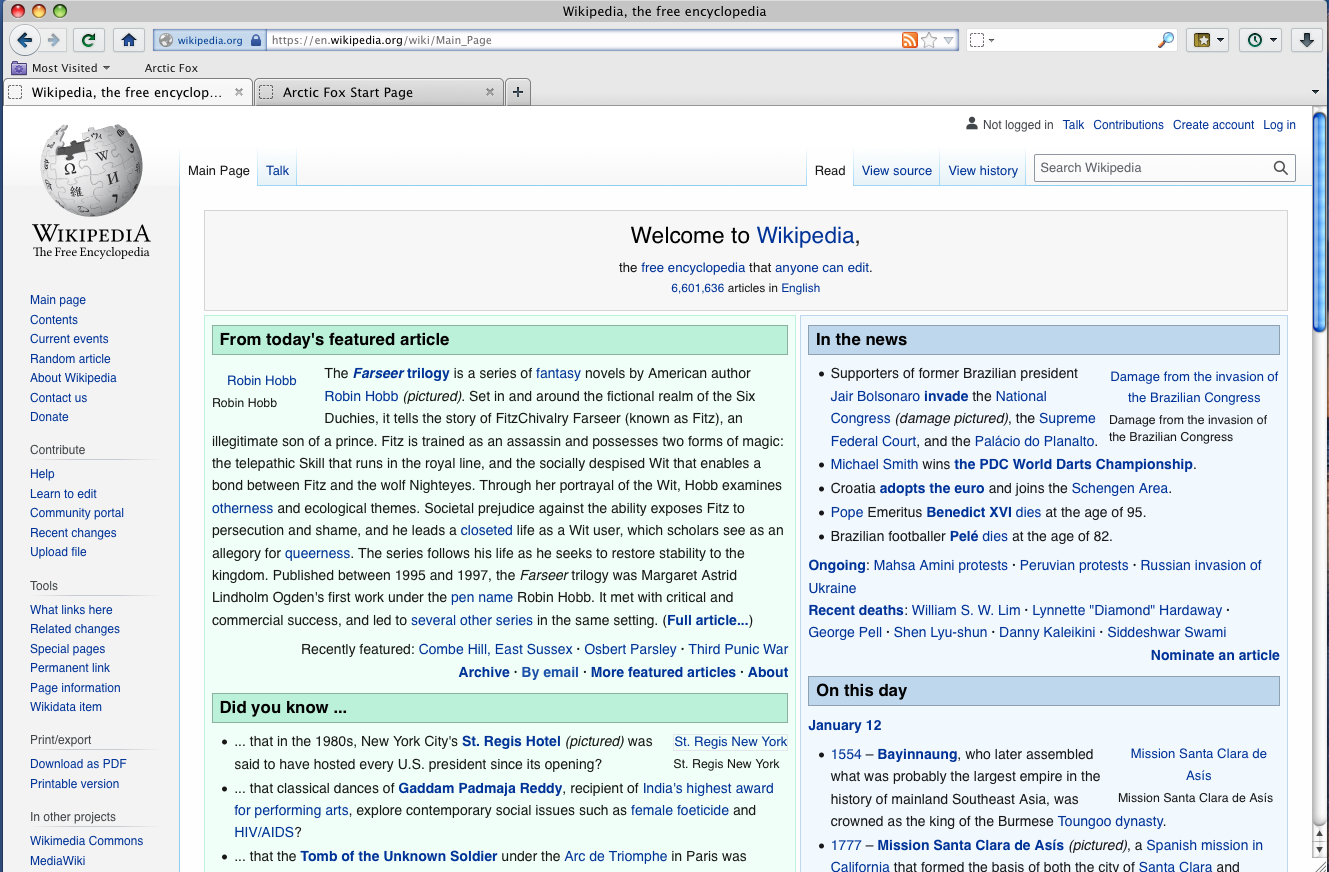The image size is (1329, 872).
Task: Click the Wikipedia globe logo
Action: pos(91,170)
